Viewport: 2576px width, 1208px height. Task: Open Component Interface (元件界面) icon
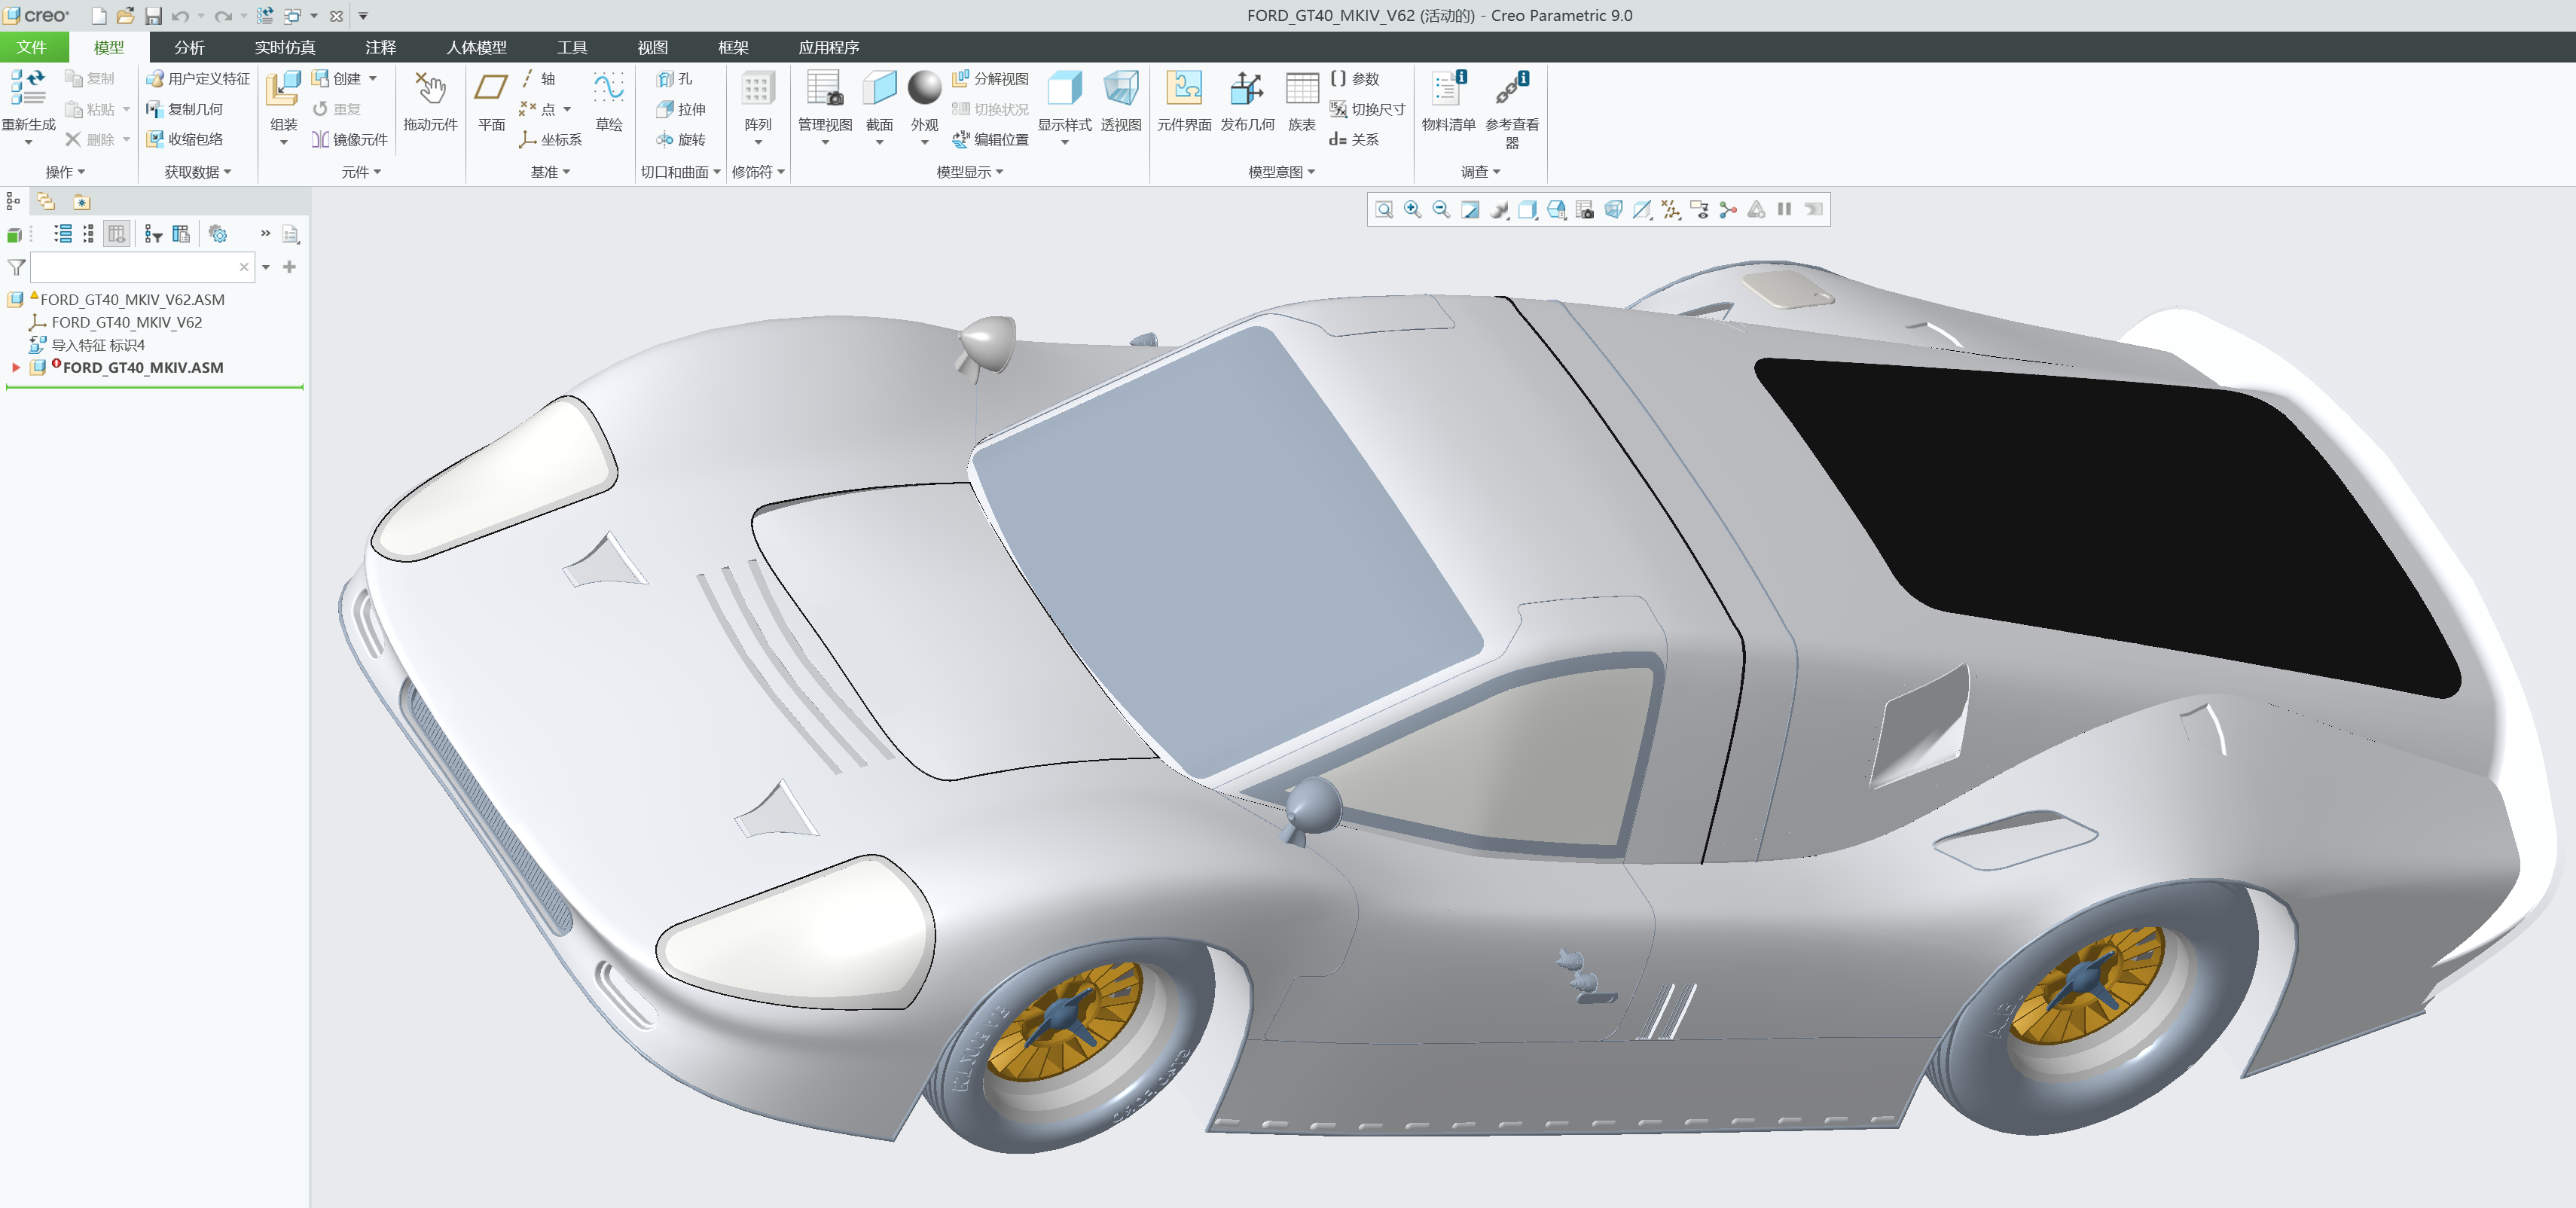1184,88
